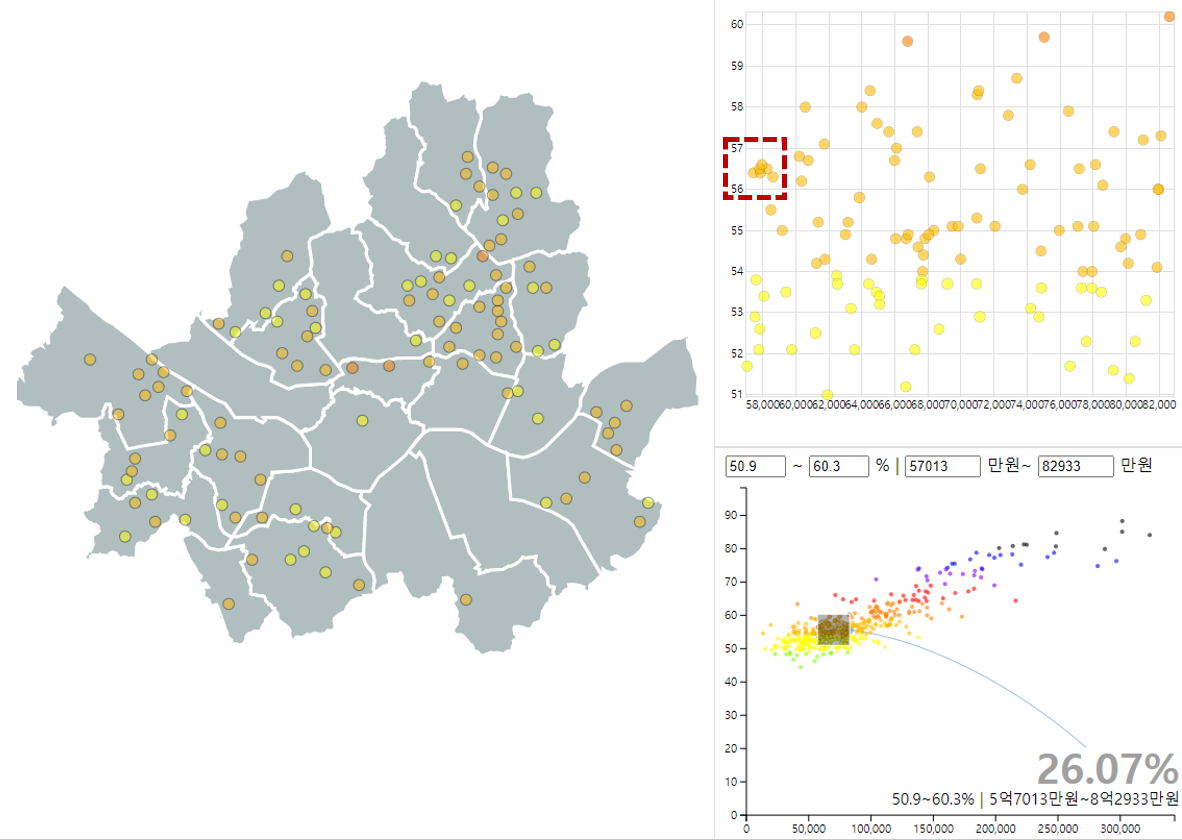Click the '50.9~60.3% | 5억7013만원~8억2933만원' summary text

[x=1035, y=799]
